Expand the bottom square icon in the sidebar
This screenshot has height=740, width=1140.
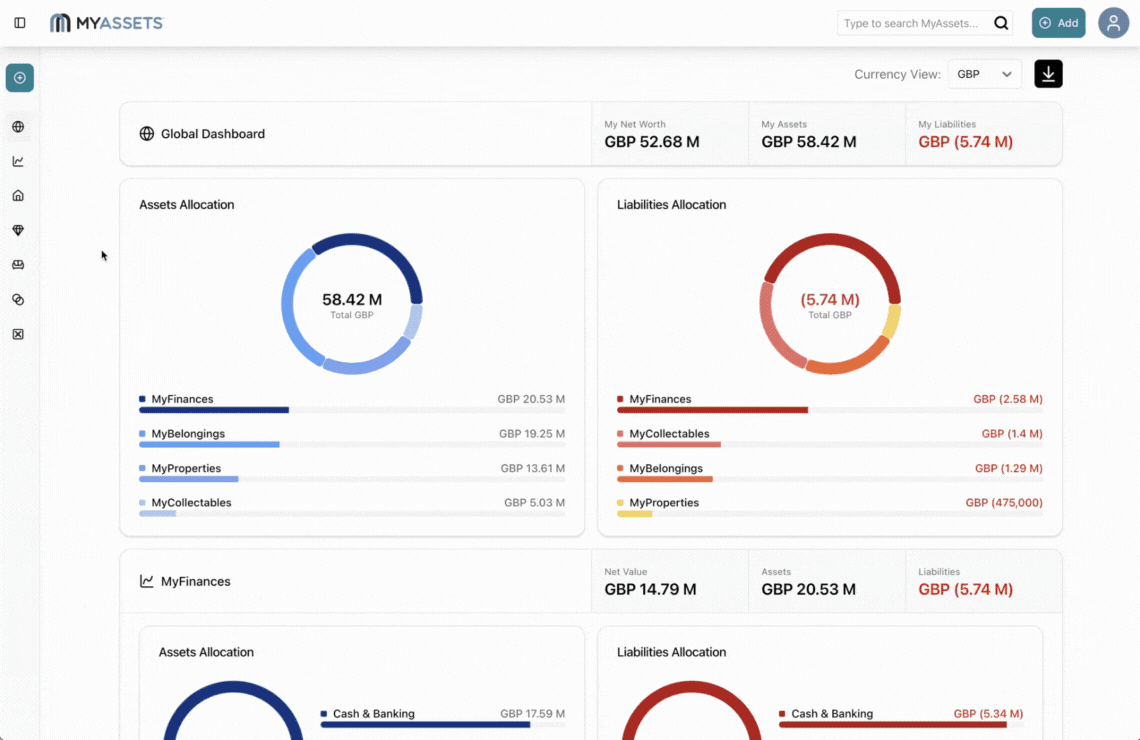pyautogui.click(x=18, y=333)
